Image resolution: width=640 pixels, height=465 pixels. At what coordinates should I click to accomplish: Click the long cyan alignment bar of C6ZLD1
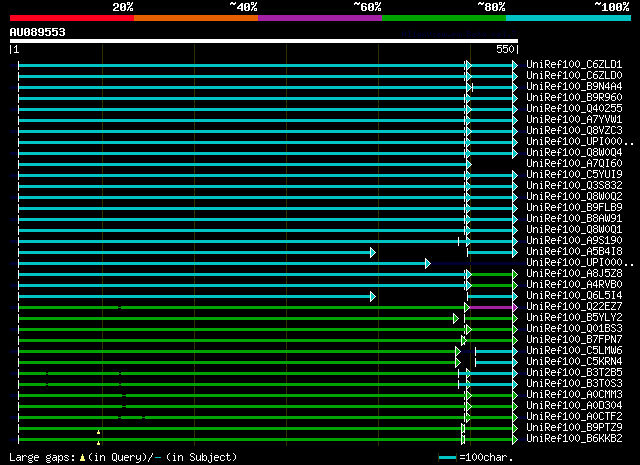[242, 65]
